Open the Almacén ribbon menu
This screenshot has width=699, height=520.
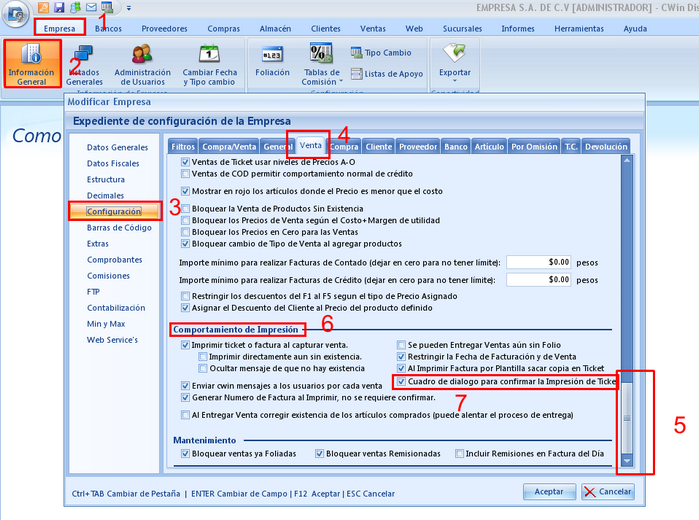(276, 29)
